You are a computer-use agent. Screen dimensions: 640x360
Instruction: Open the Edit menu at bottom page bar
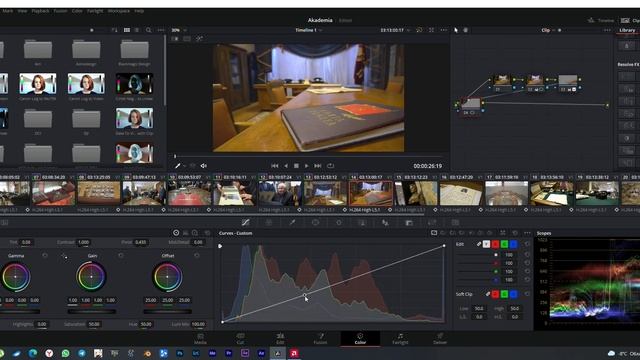tap(280, 338)
